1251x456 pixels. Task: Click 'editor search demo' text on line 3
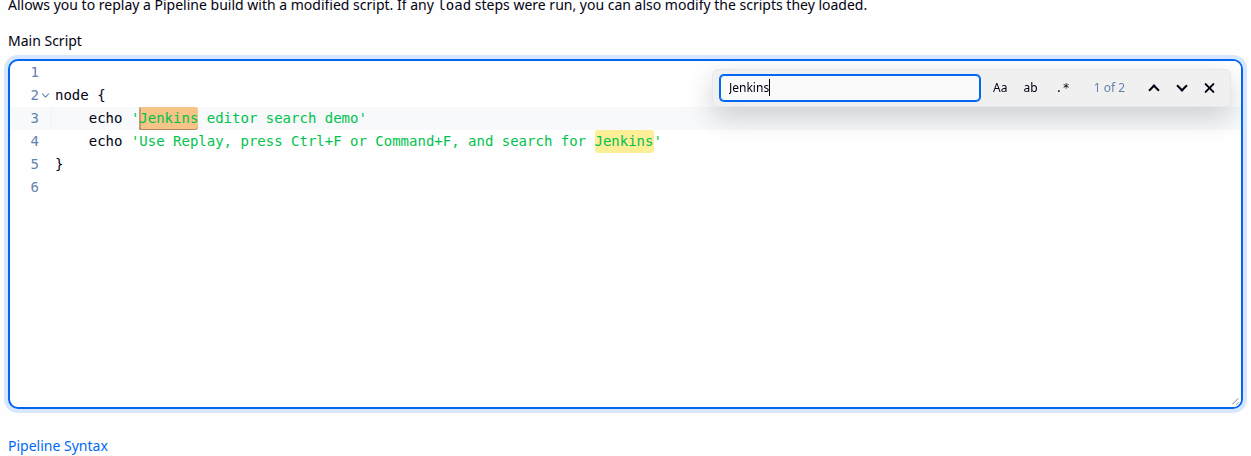(283, 118)
